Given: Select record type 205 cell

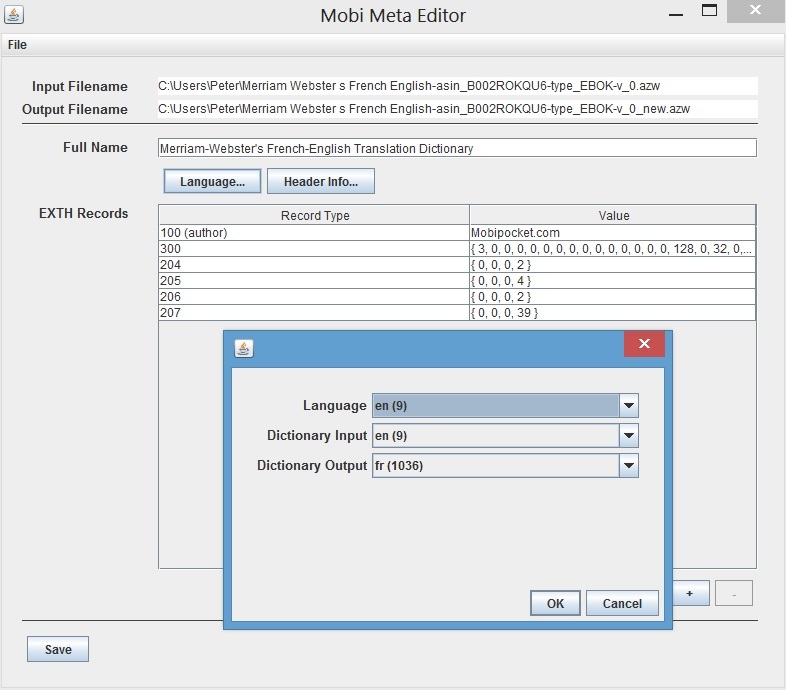Looking at the screenshot, I should 314,281.
